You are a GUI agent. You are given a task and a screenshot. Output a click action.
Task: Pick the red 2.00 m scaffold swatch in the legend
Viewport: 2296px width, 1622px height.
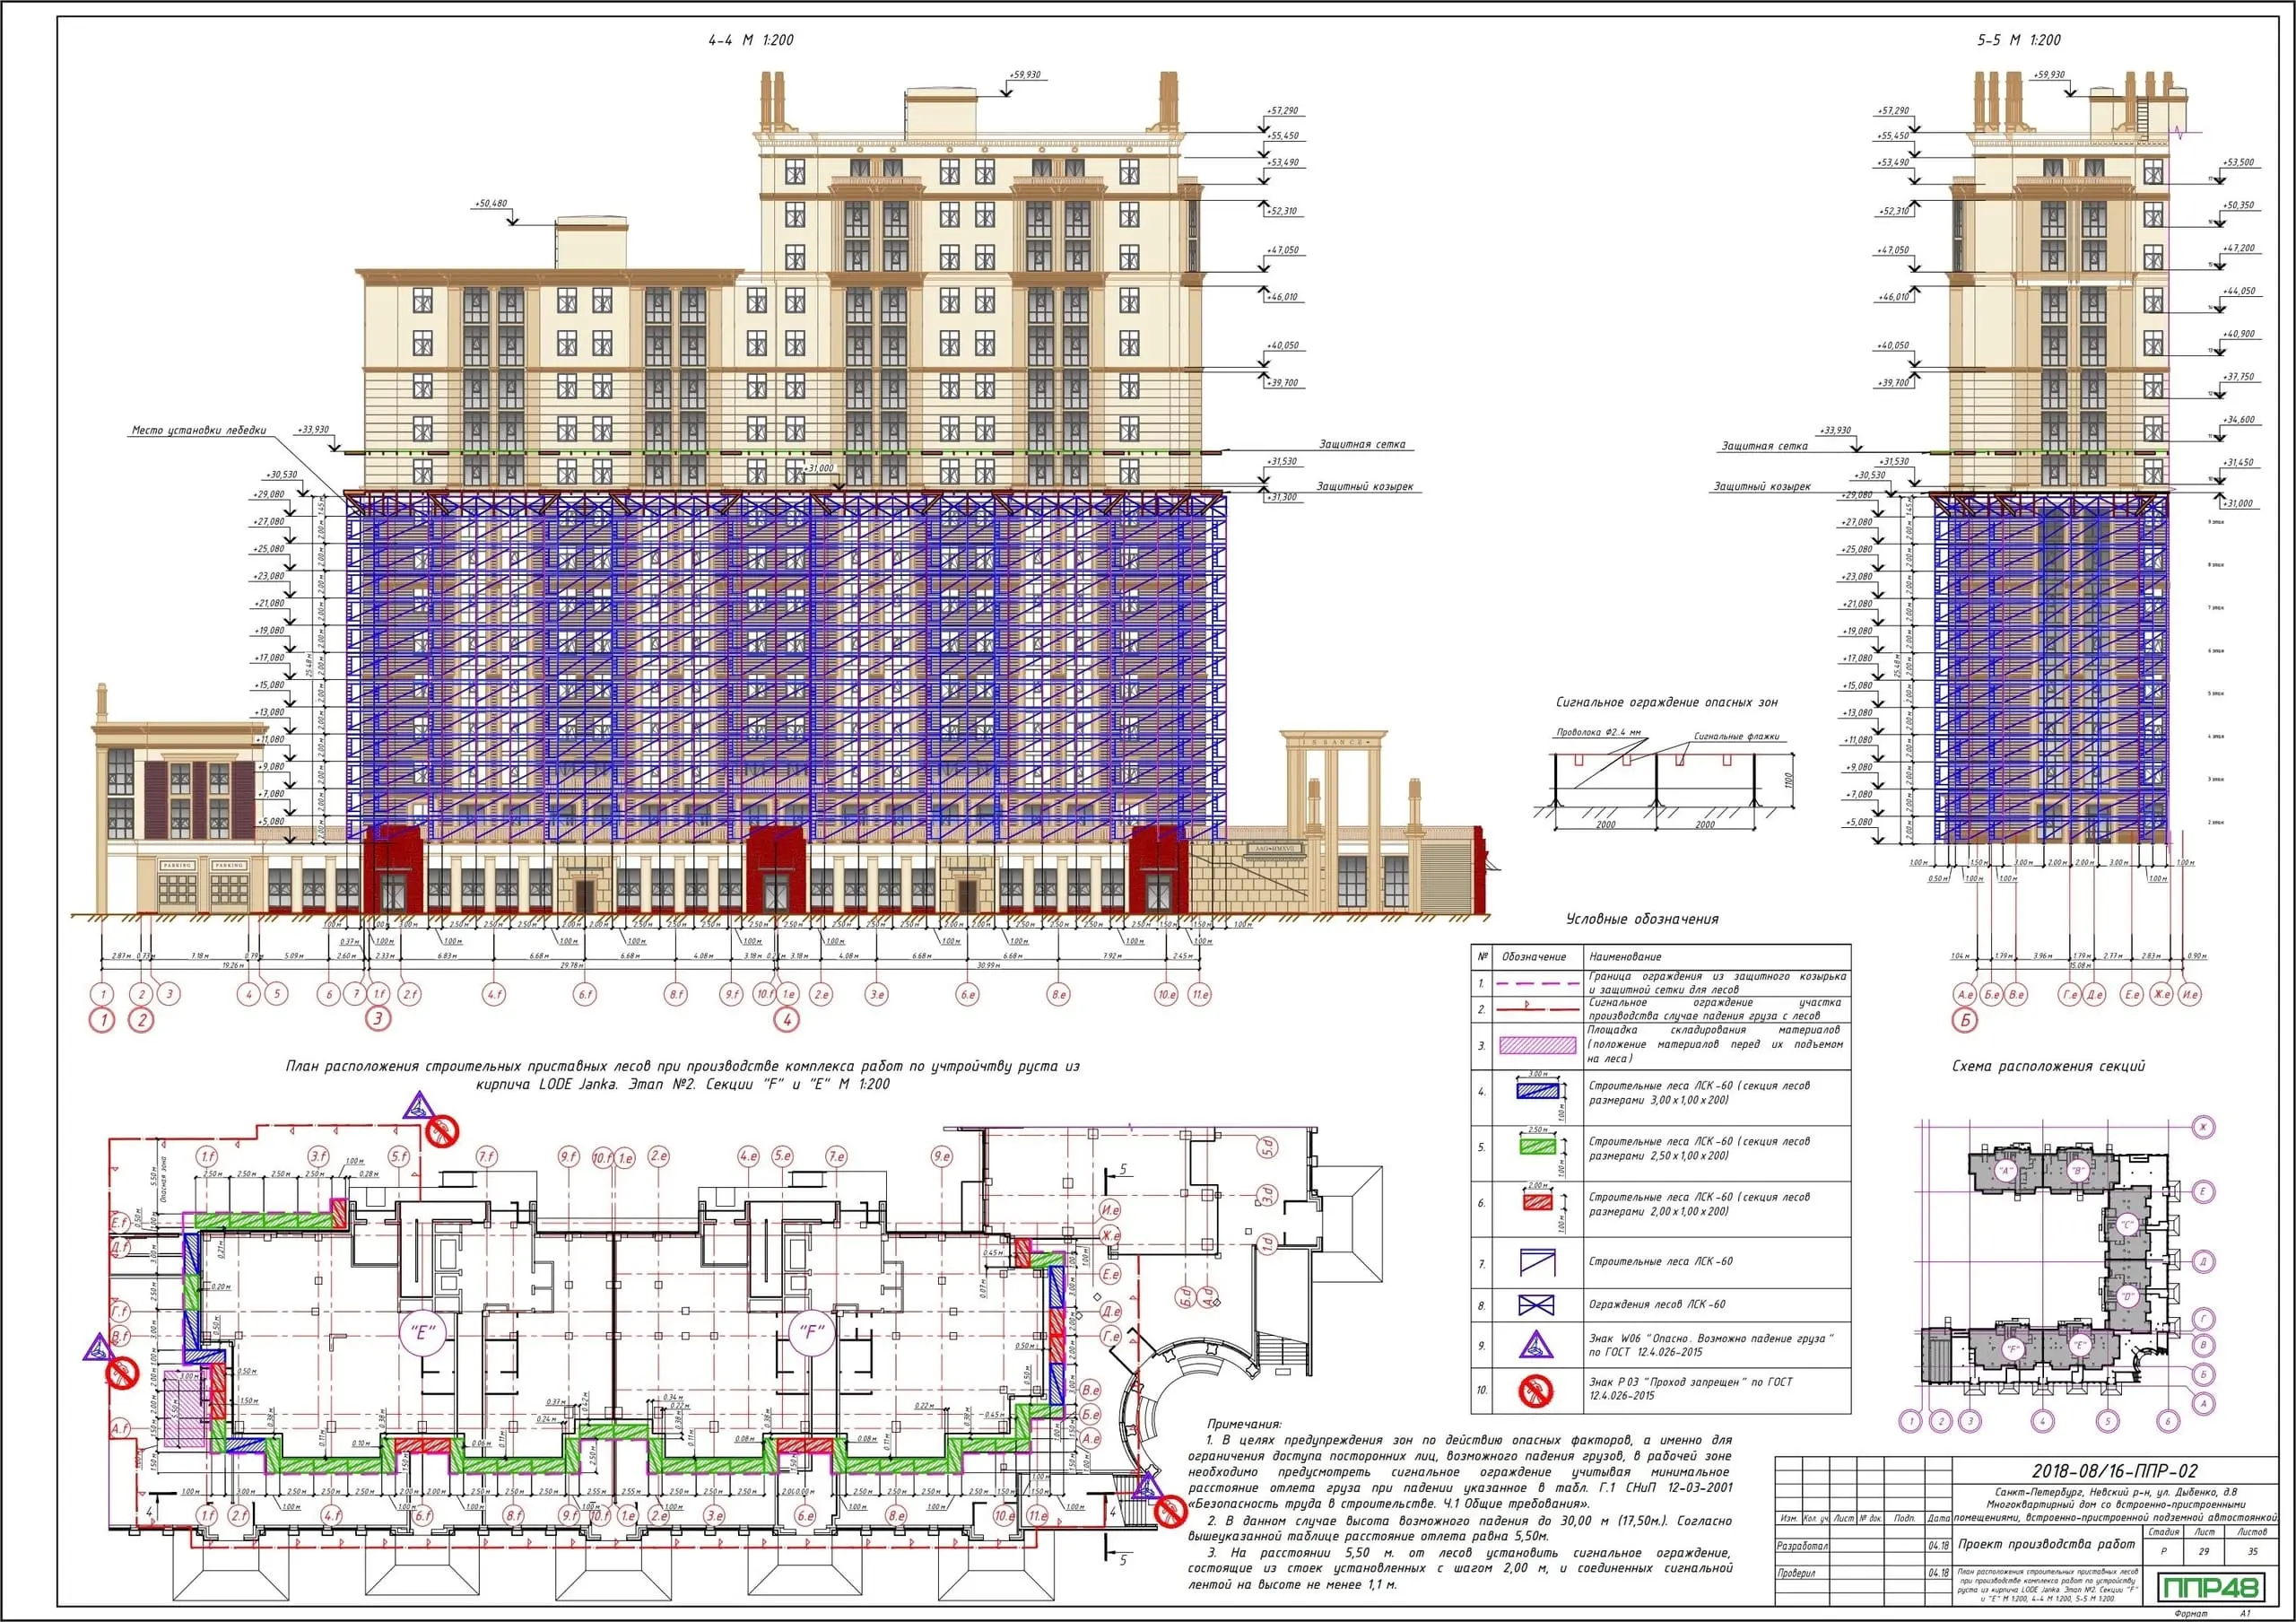coord(1537,1201)
